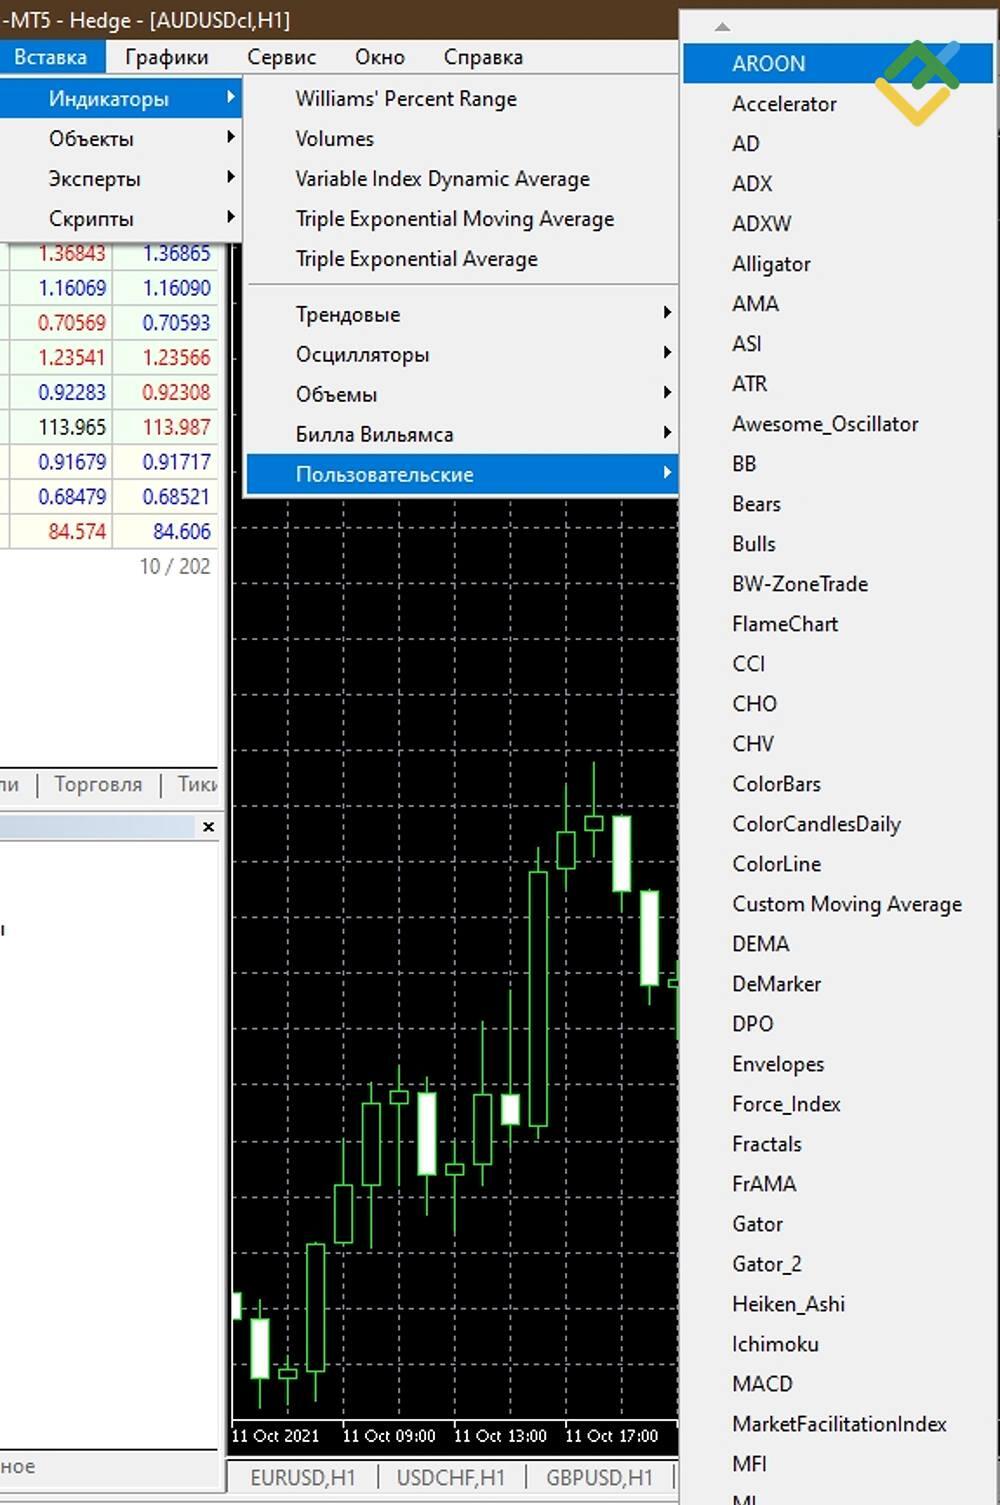Choose the ColorLine indicator

838,863
